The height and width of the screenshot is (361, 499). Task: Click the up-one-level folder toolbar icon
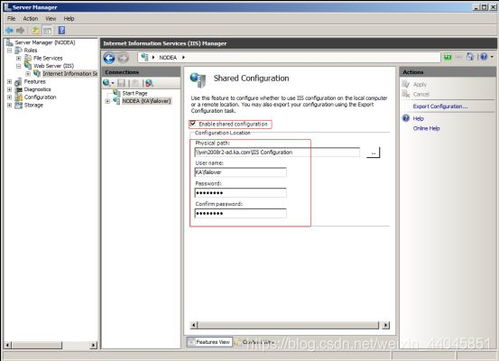click(x=35, y=30)
